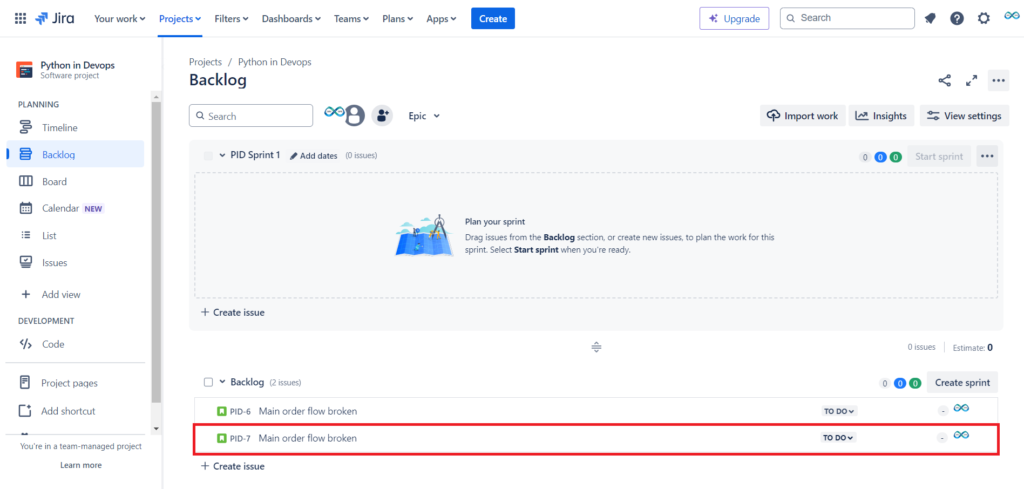Open View settings
This screenshot has width=1024, height=489.
[964, 116]
